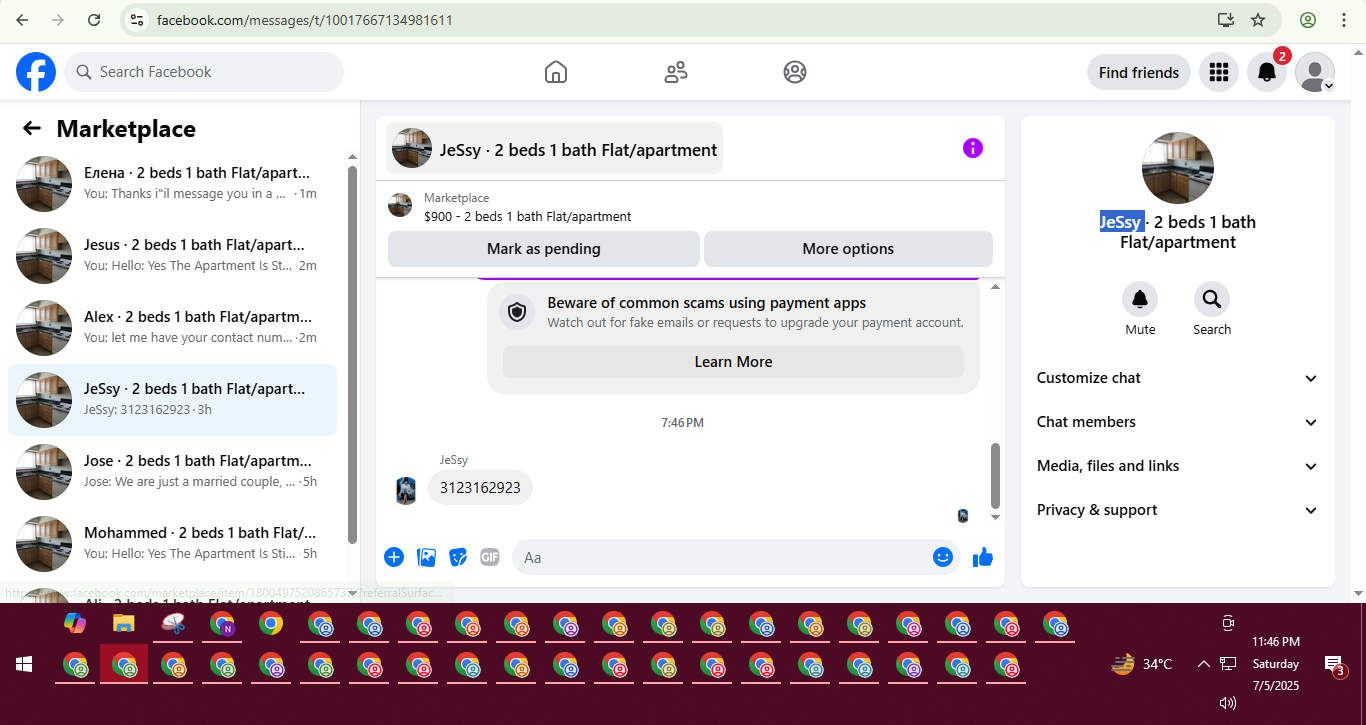This screenshot has width=1366, height=725.
Task: Click JeSsy's avatar beside the message
Action: [406, 490]
